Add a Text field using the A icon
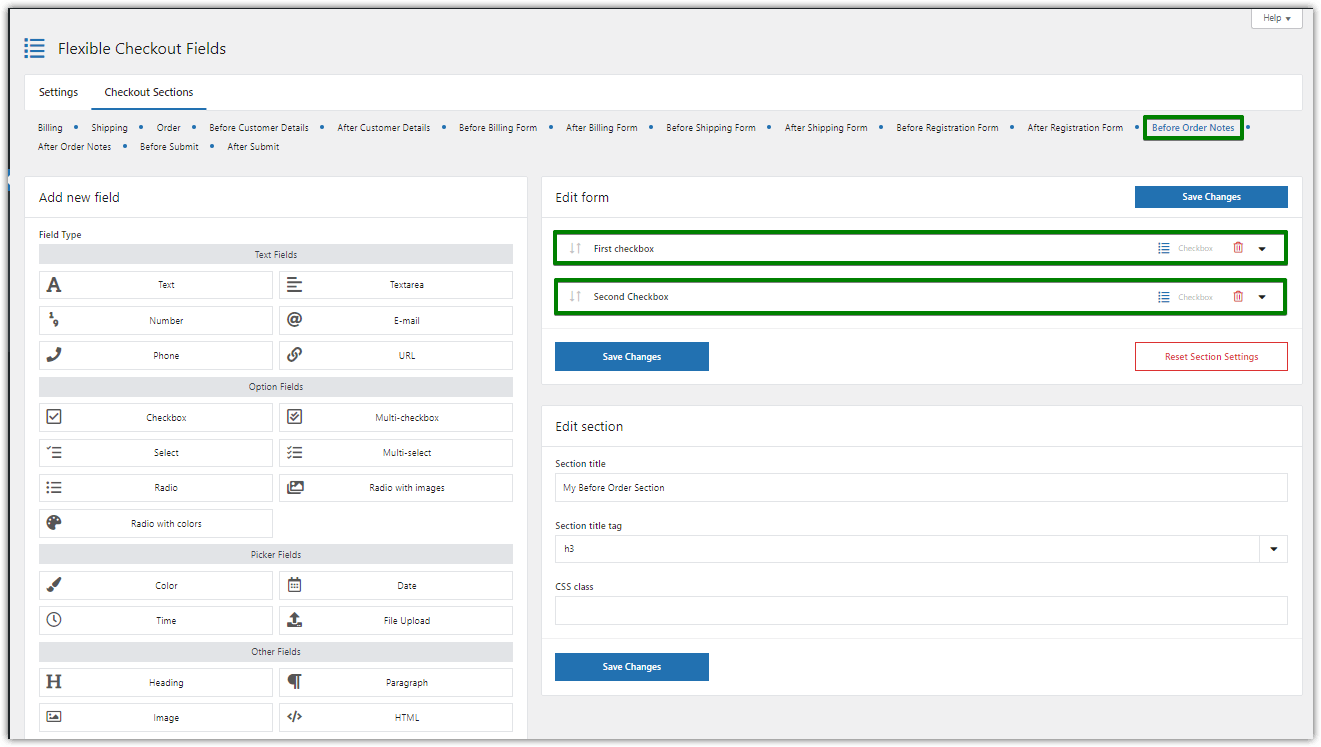 pos(55,284)
